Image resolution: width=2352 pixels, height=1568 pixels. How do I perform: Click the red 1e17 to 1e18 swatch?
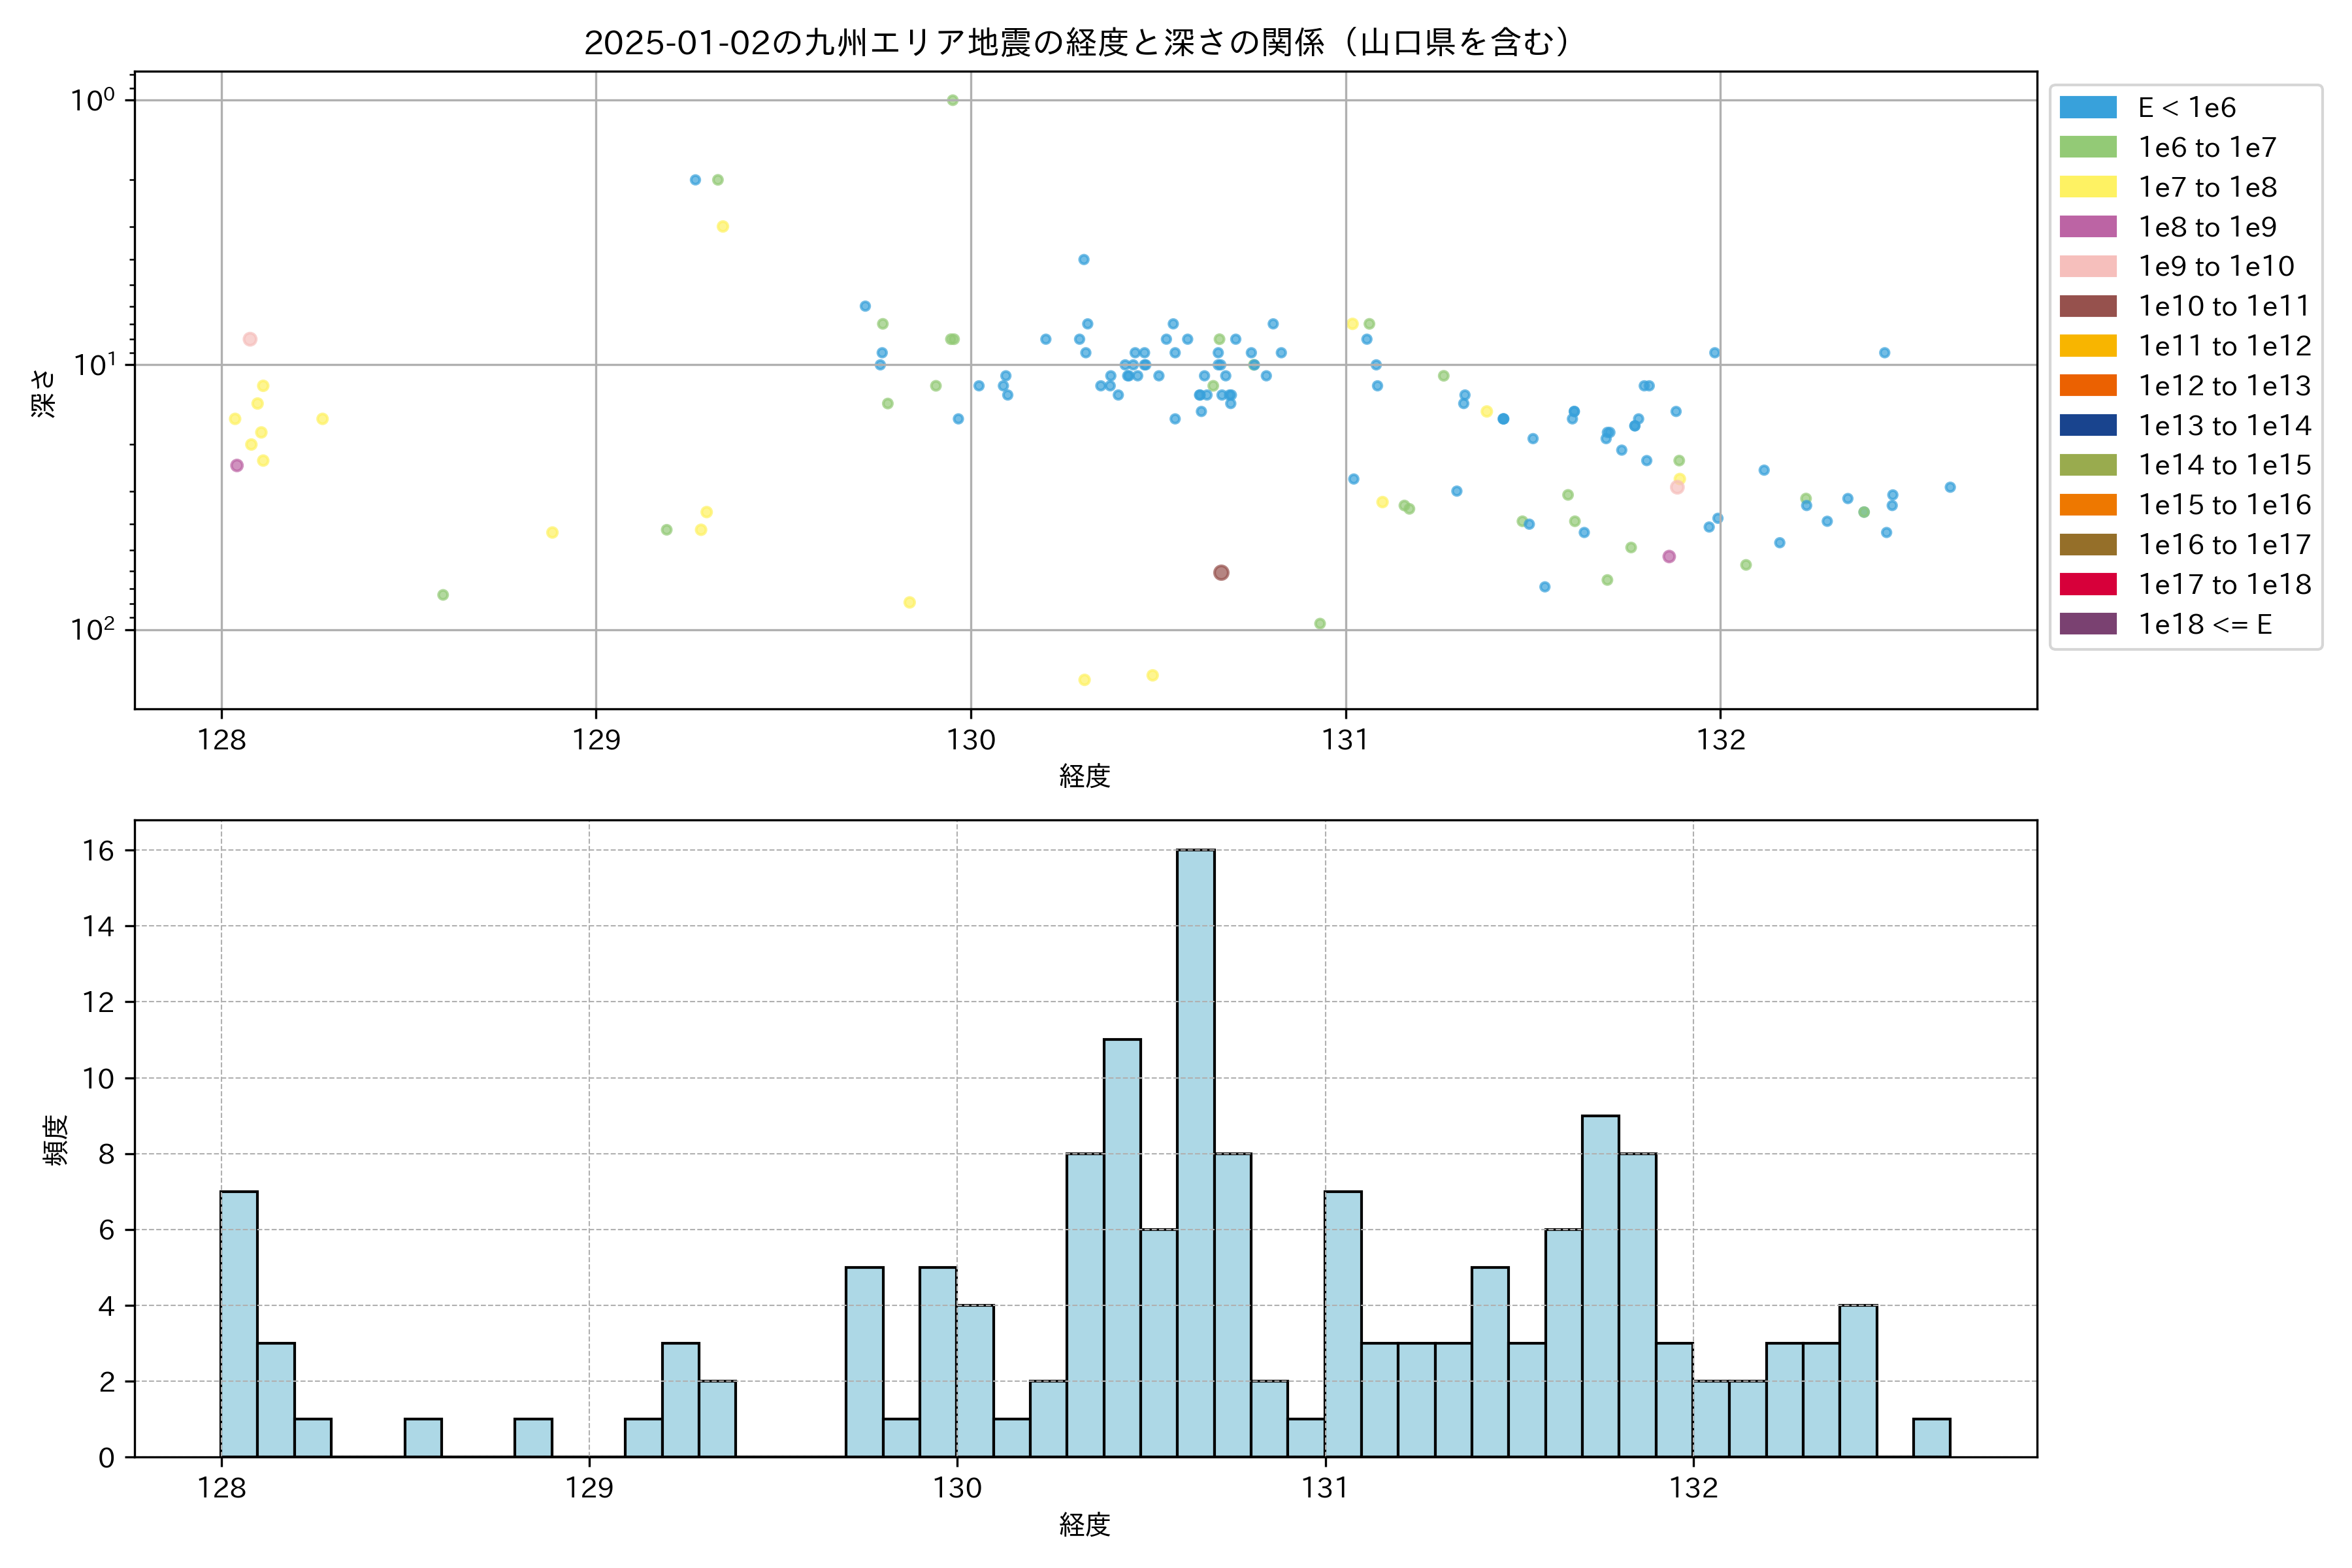[2087, 584]
